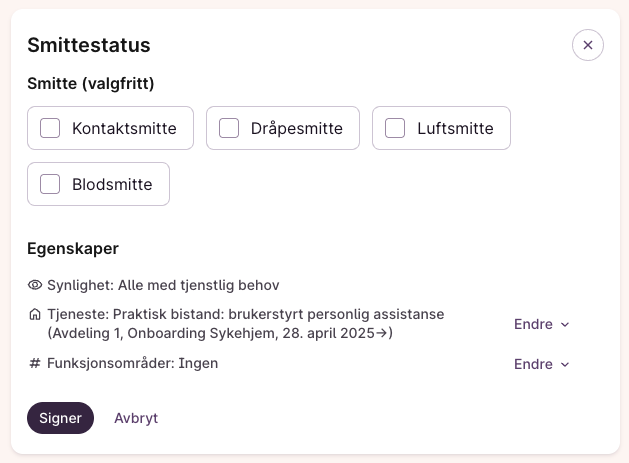Close the Smittestatus dialog with X
This screenshot has height=463, width=629.
pos(588,45)
